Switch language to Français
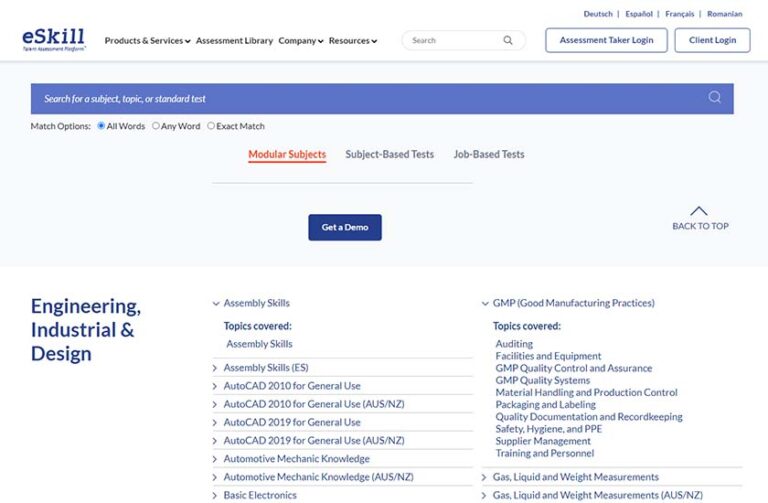 pos(679,14)
